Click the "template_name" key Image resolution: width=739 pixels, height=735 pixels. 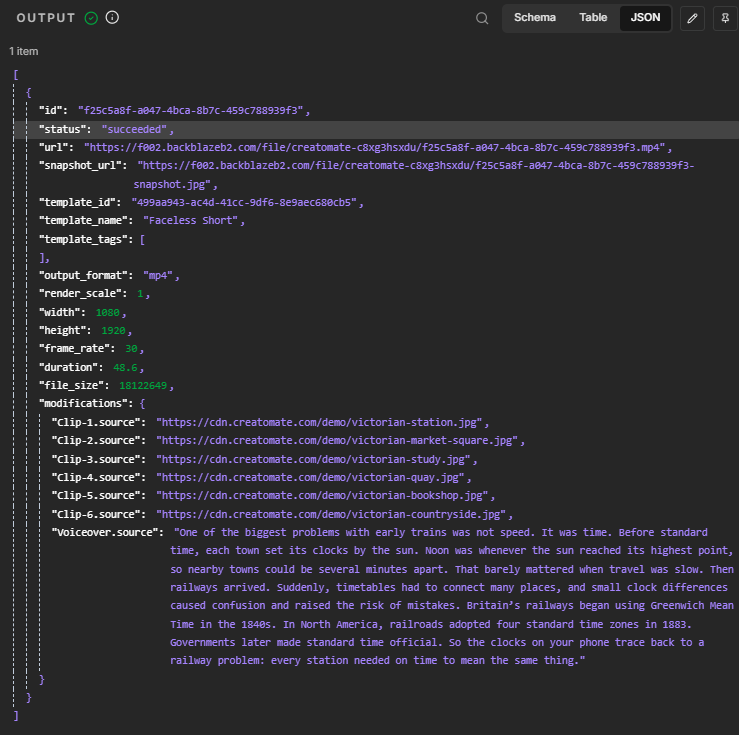click(x=83, y=220)
